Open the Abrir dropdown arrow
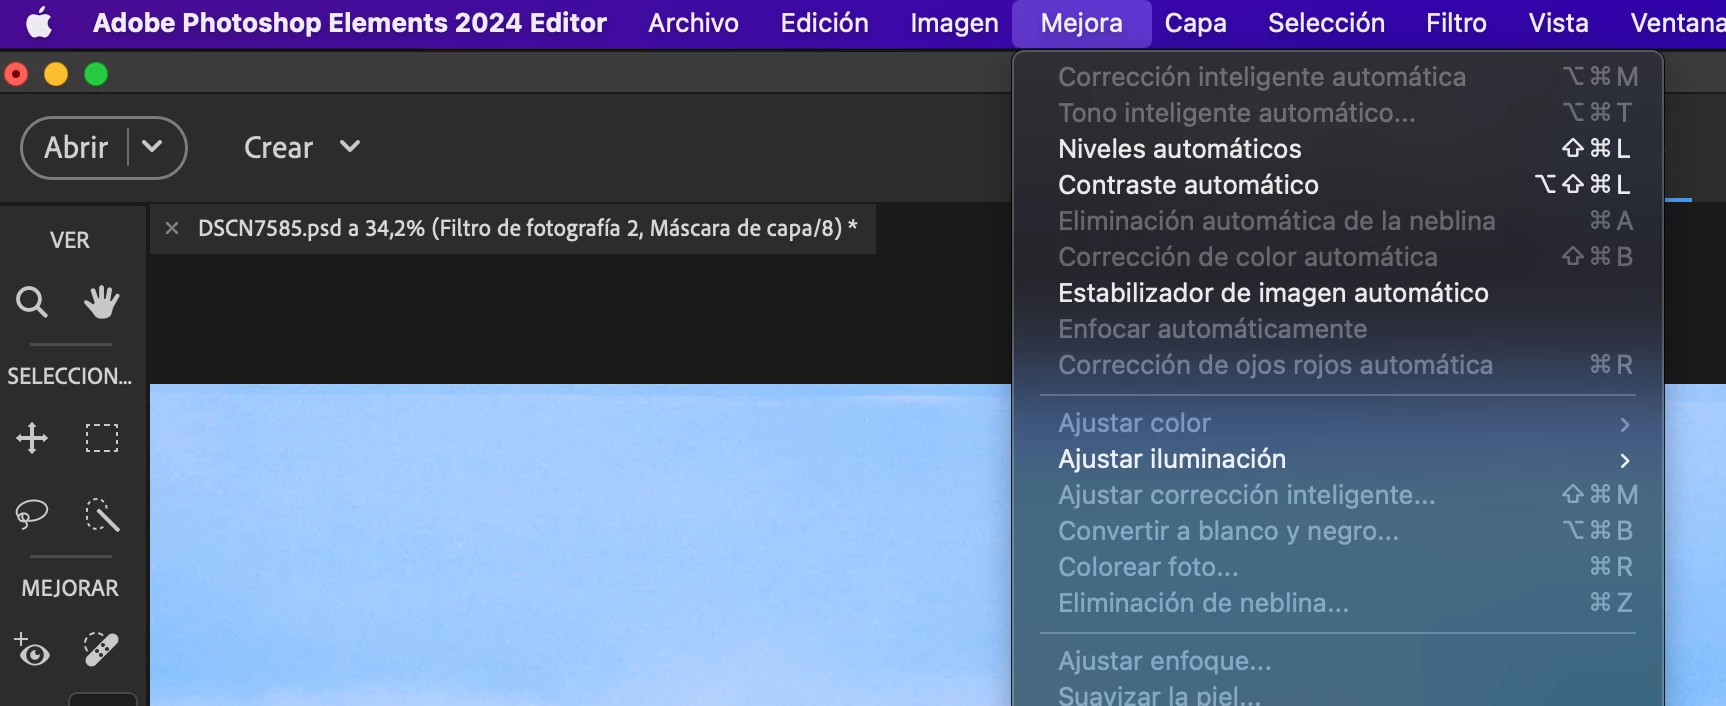The height and width of the screenshot is (706, 1726). 153,147
